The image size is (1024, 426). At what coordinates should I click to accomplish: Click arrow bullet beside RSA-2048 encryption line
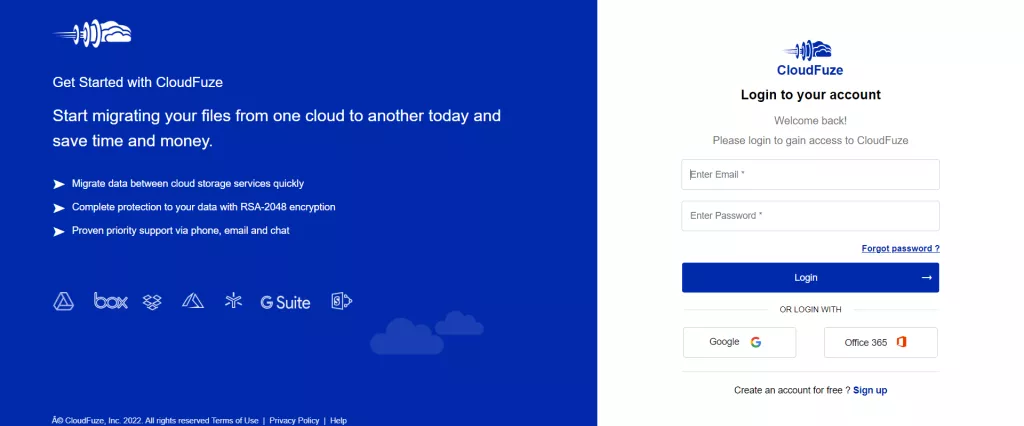click(59, 208)
